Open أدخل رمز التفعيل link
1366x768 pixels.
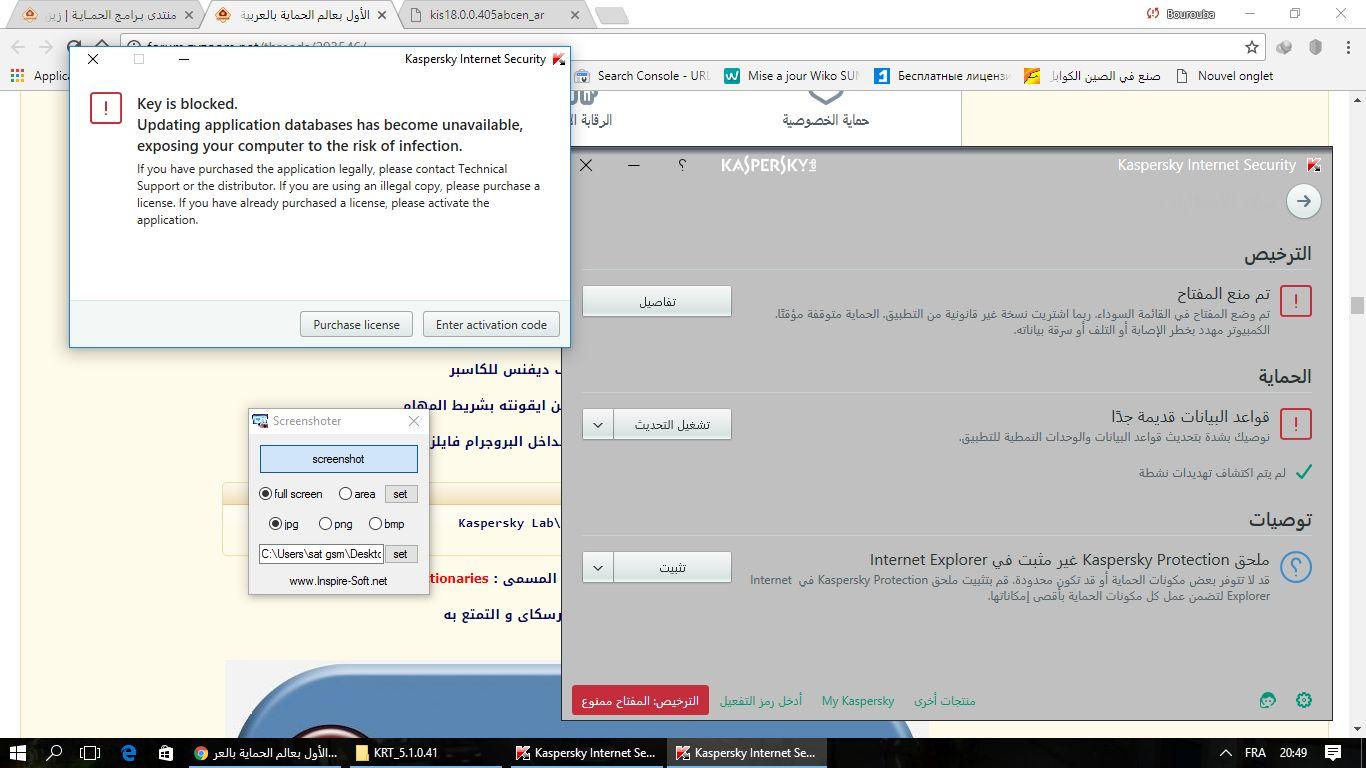click(x=761, y=700)
